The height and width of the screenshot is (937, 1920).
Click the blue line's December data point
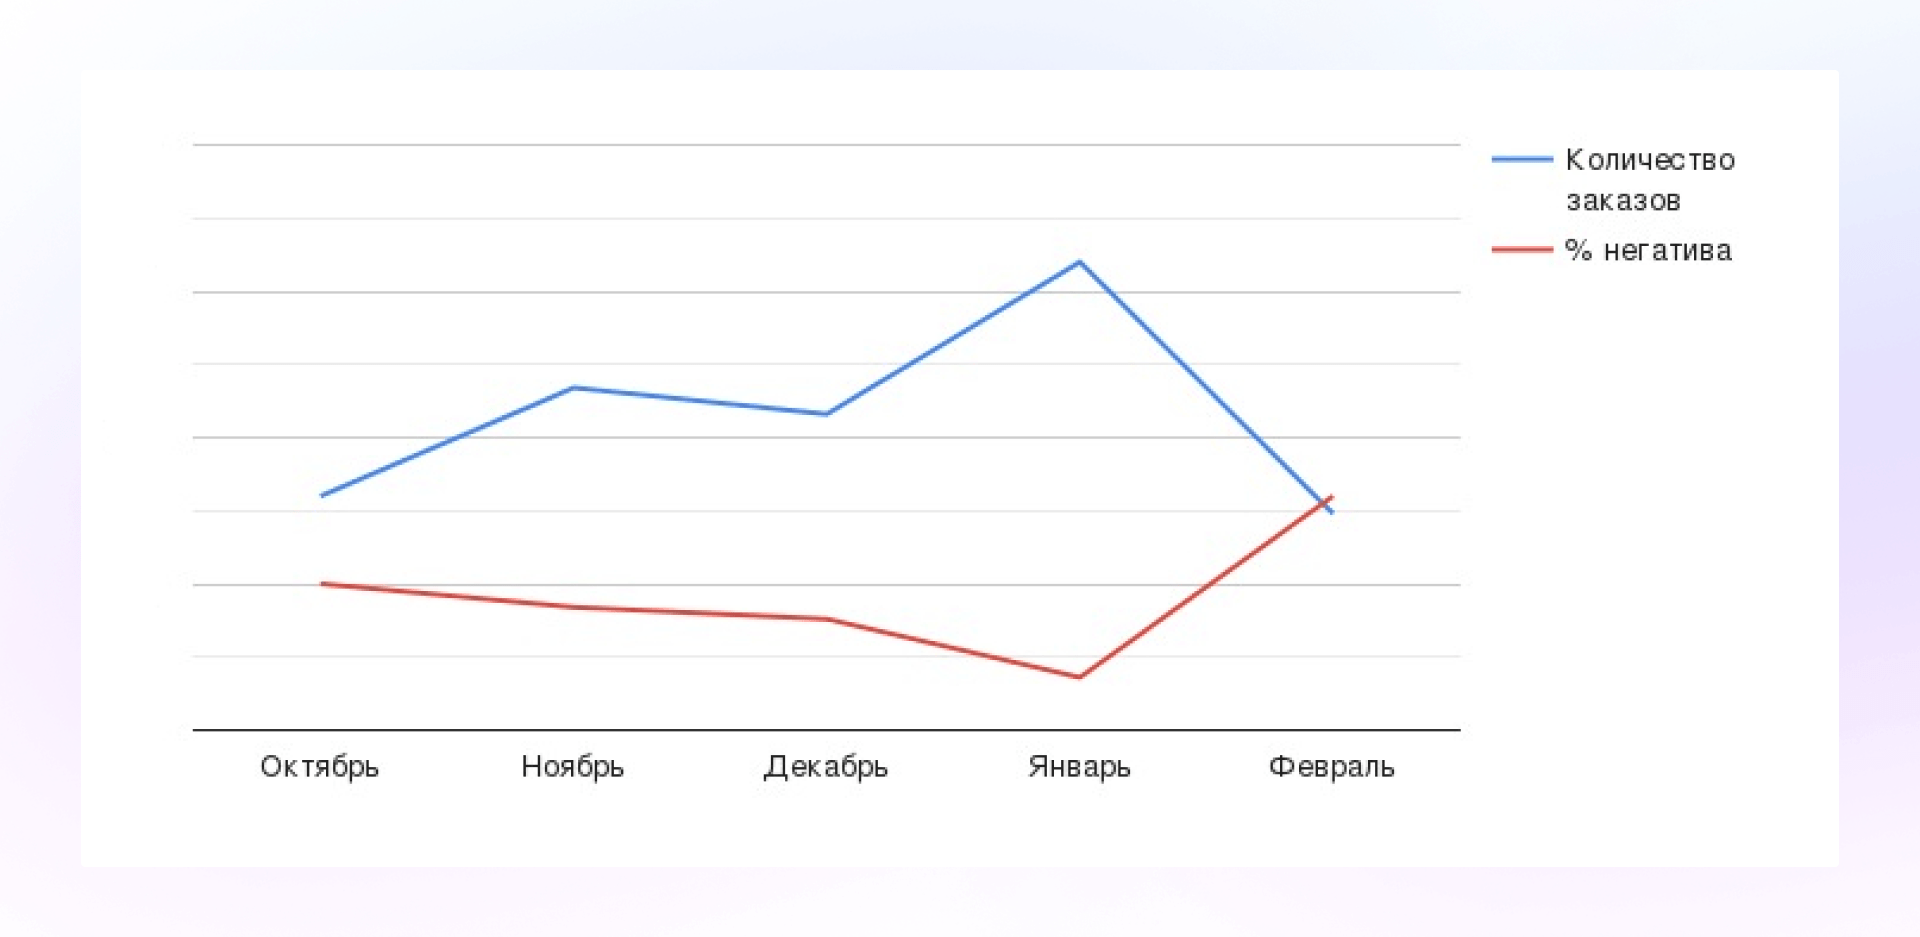point(826,414)
